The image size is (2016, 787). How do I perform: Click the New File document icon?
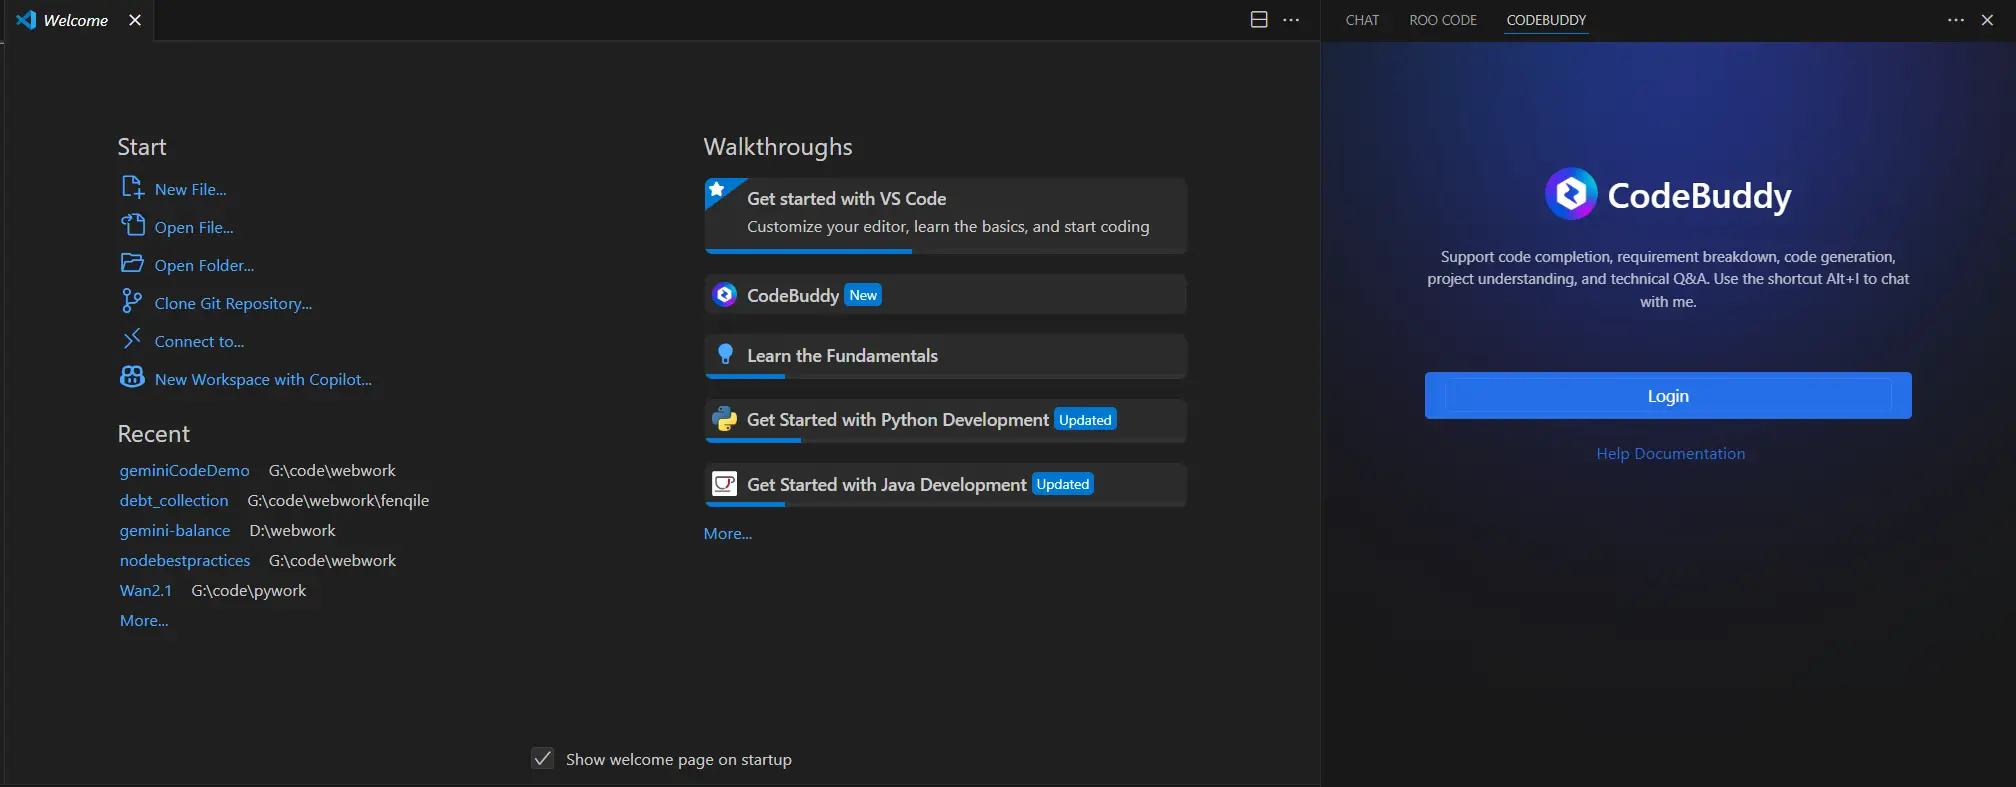click(x=132, y=187)
